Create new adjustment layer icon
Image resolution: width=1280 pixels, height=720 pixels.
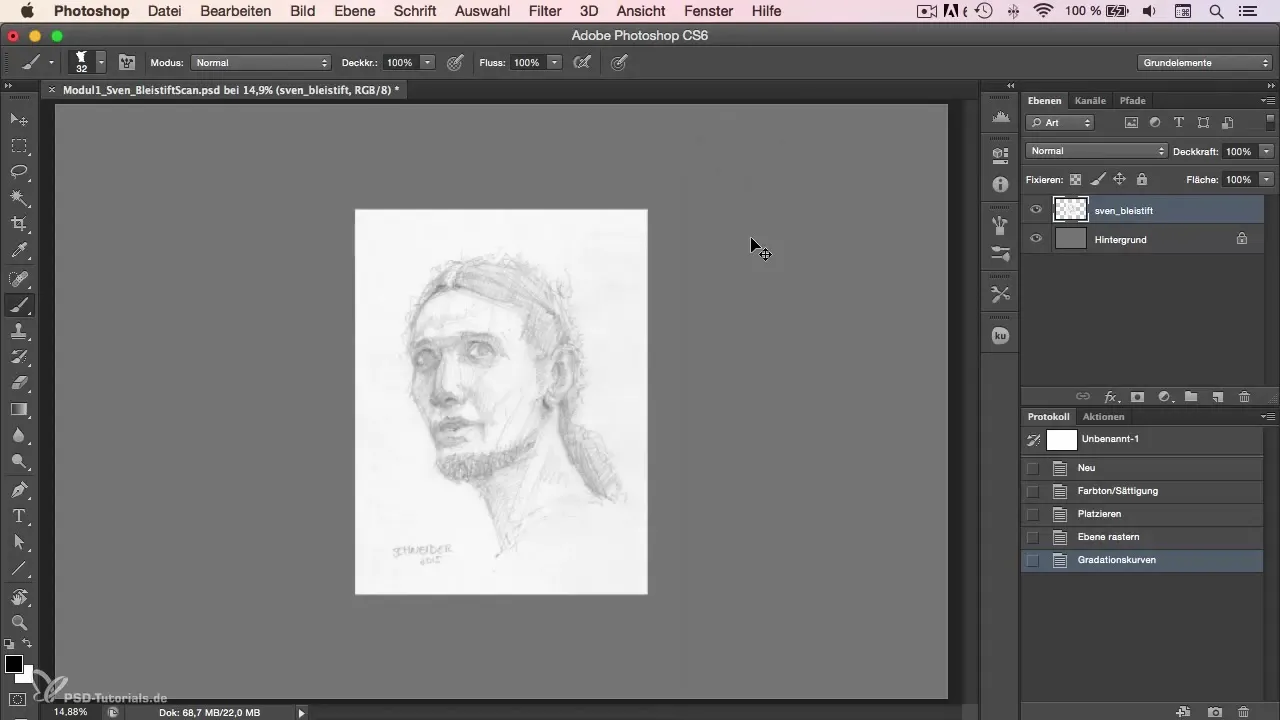click(x=1164, y=397)
